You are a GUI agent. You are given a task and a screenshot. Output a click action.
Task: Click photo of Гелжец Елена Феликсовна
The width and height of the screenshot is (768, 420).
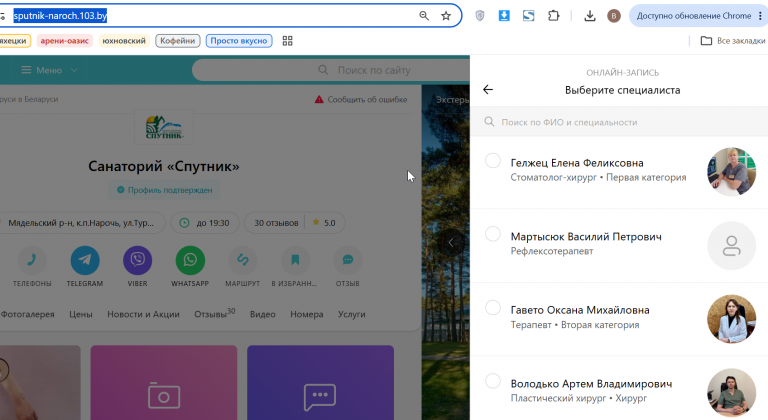pyautogui.click(x=732, y=172)
